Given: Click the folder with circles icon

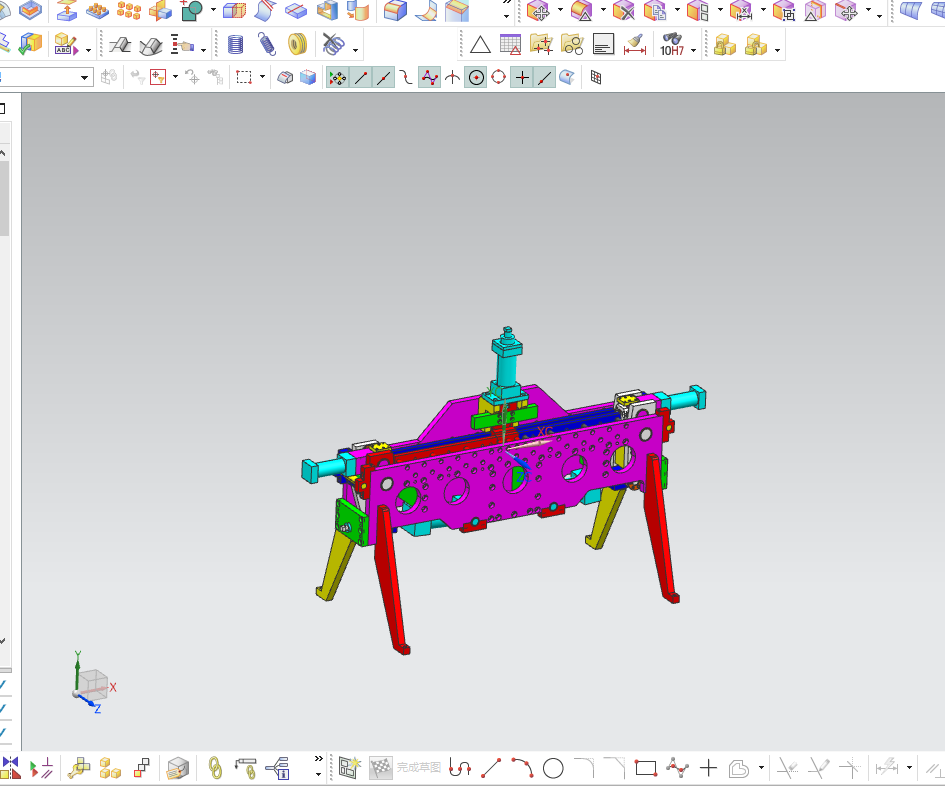Looking at the screenshot, I should click(572, 45).
